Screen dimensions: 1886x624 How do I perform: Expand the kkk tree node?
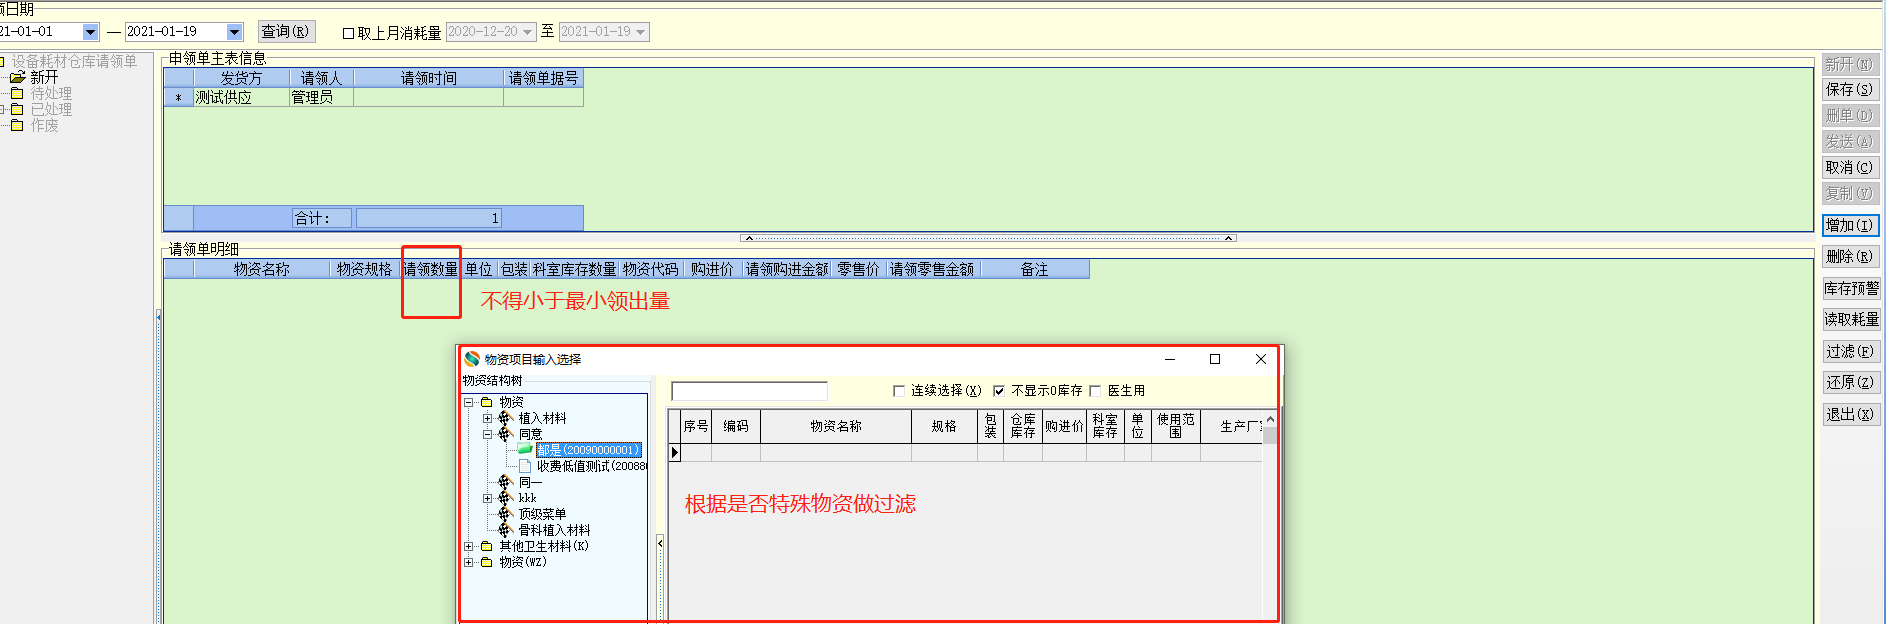tap(487, 498)
